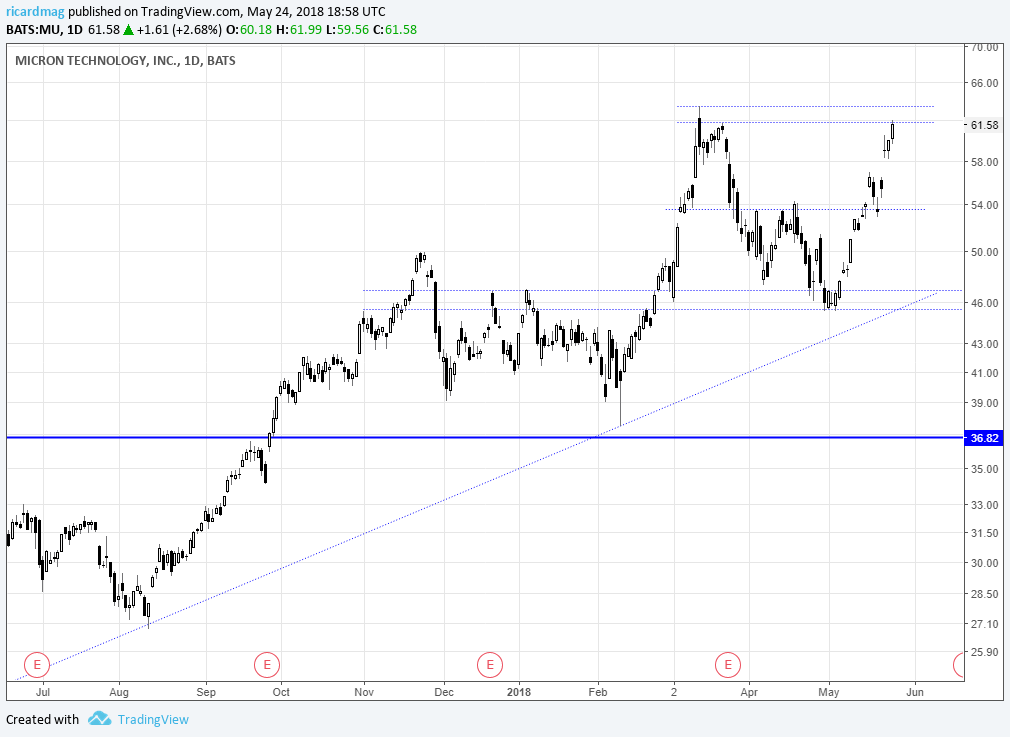Click the 'May' time axis label

(x=829, y=692)
